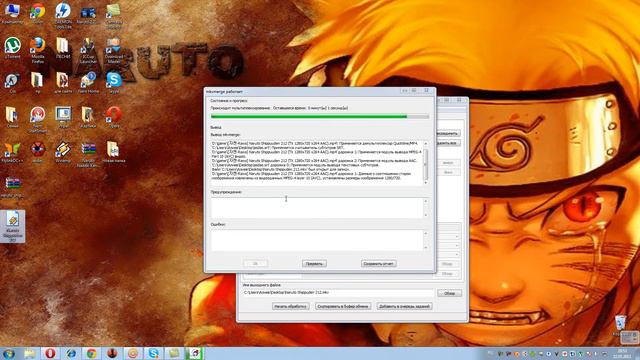Viewport: 640px width, 360px height.
Task: Open Internet Explorer from the taskbar
Action: coord(71,353)
